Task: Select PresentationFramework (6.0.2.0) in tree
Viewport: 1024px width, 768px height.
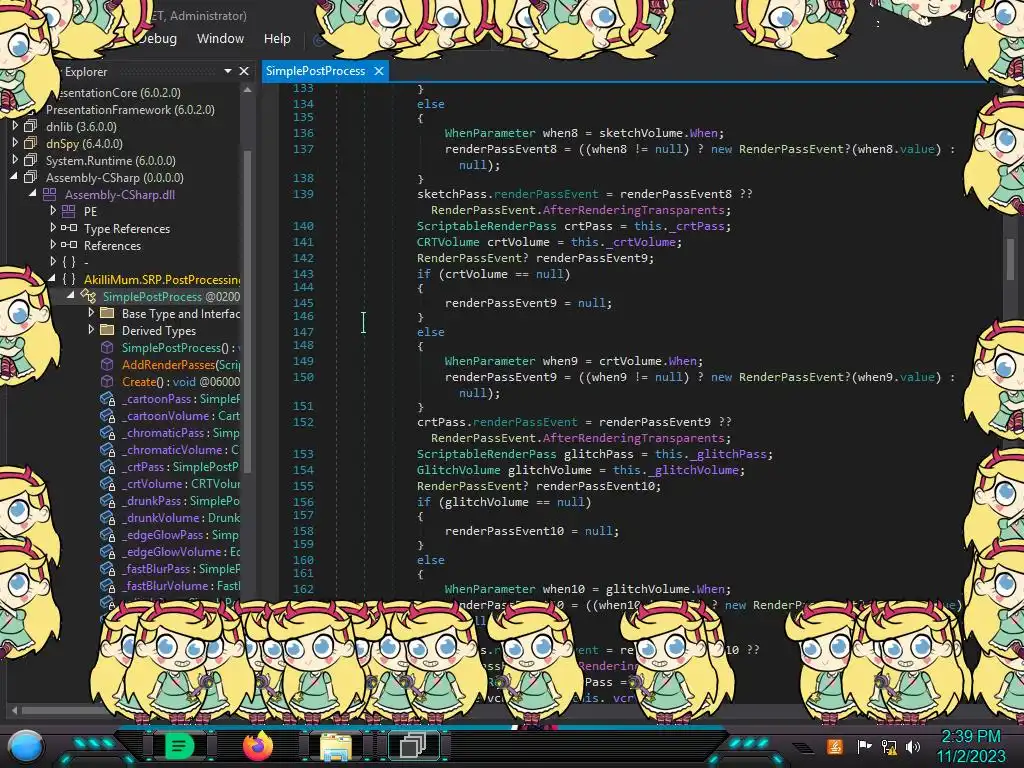Action: 130,109
